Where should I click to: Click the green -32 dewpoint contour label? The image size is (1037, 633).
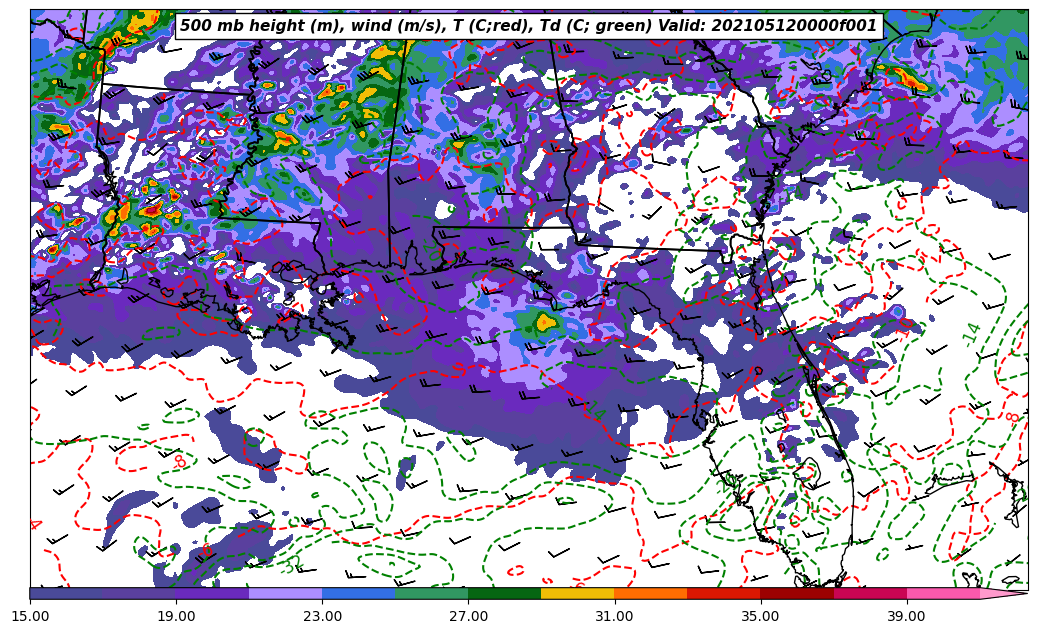(291, 566)
